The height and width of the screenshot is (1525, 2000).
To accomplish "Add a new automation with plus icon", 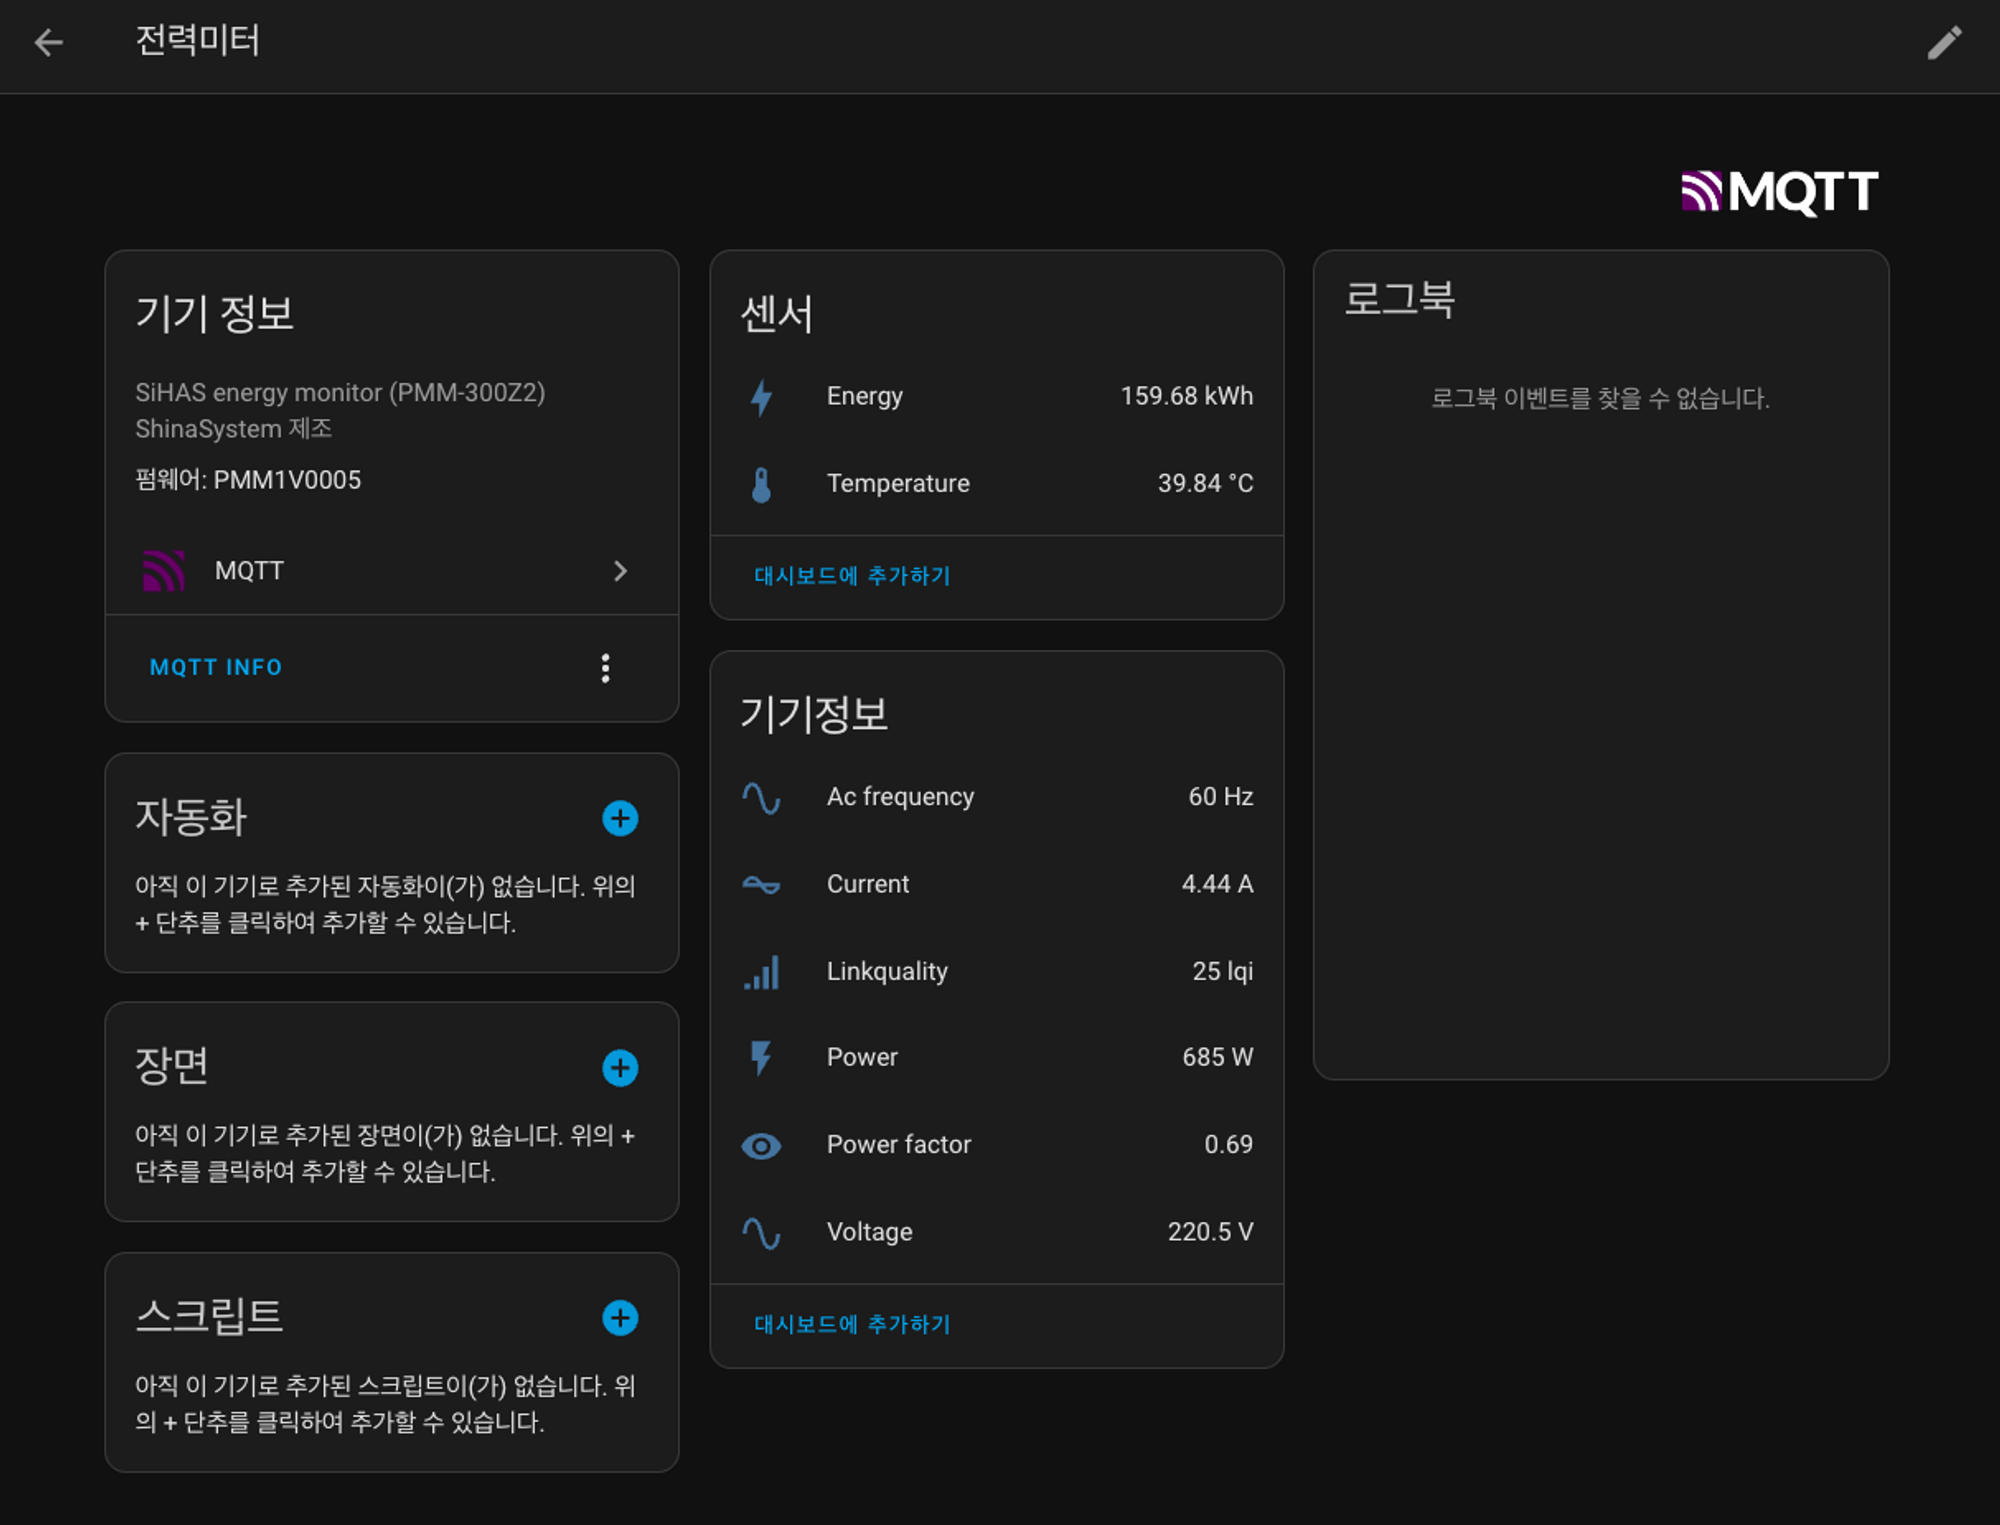I will coord(620,818).
